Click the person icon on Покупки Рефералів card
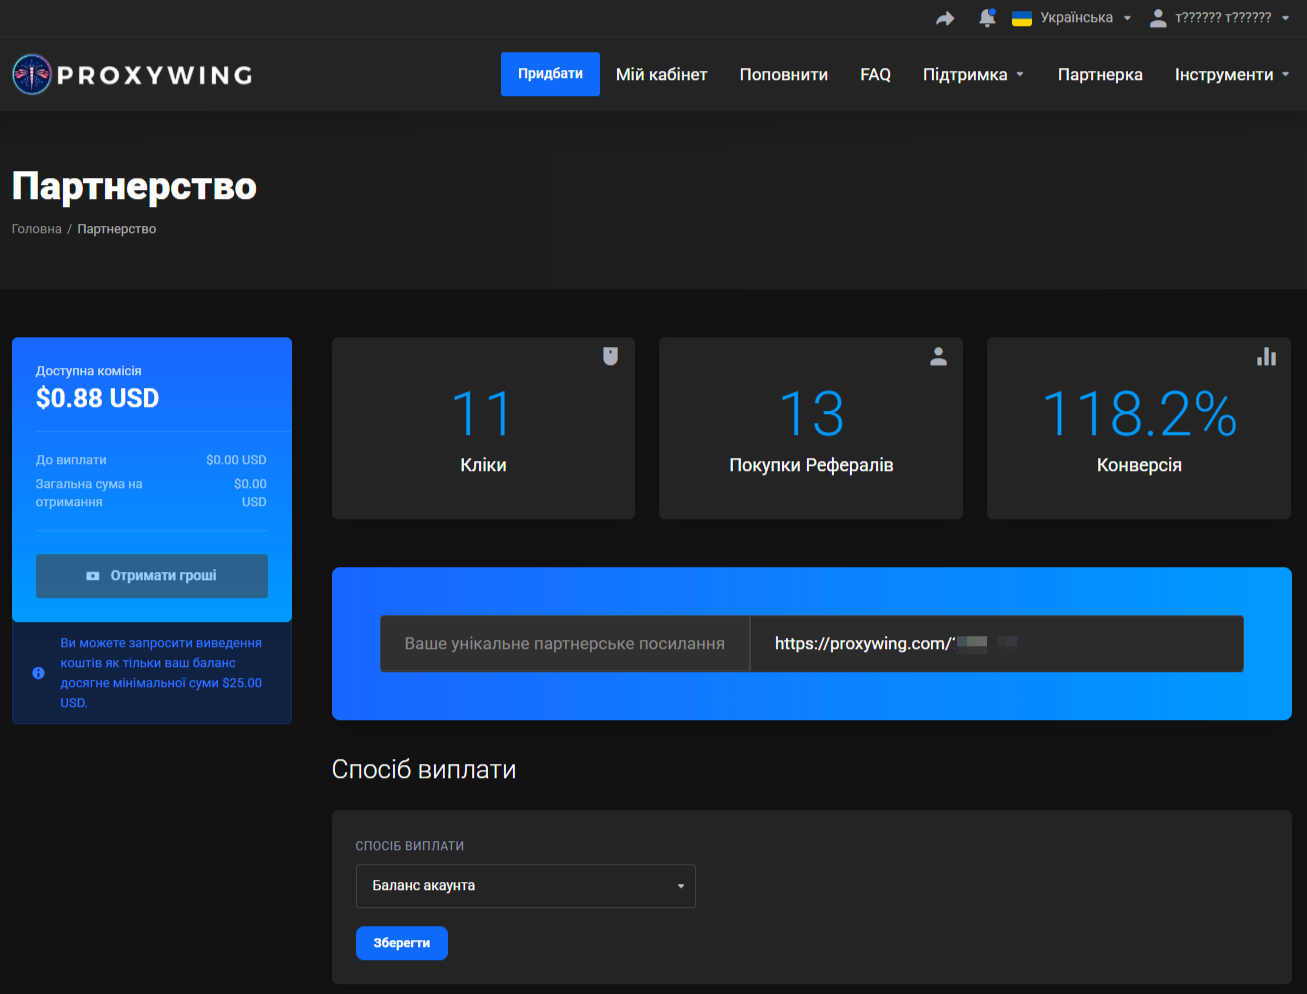 tap(938, 356)
